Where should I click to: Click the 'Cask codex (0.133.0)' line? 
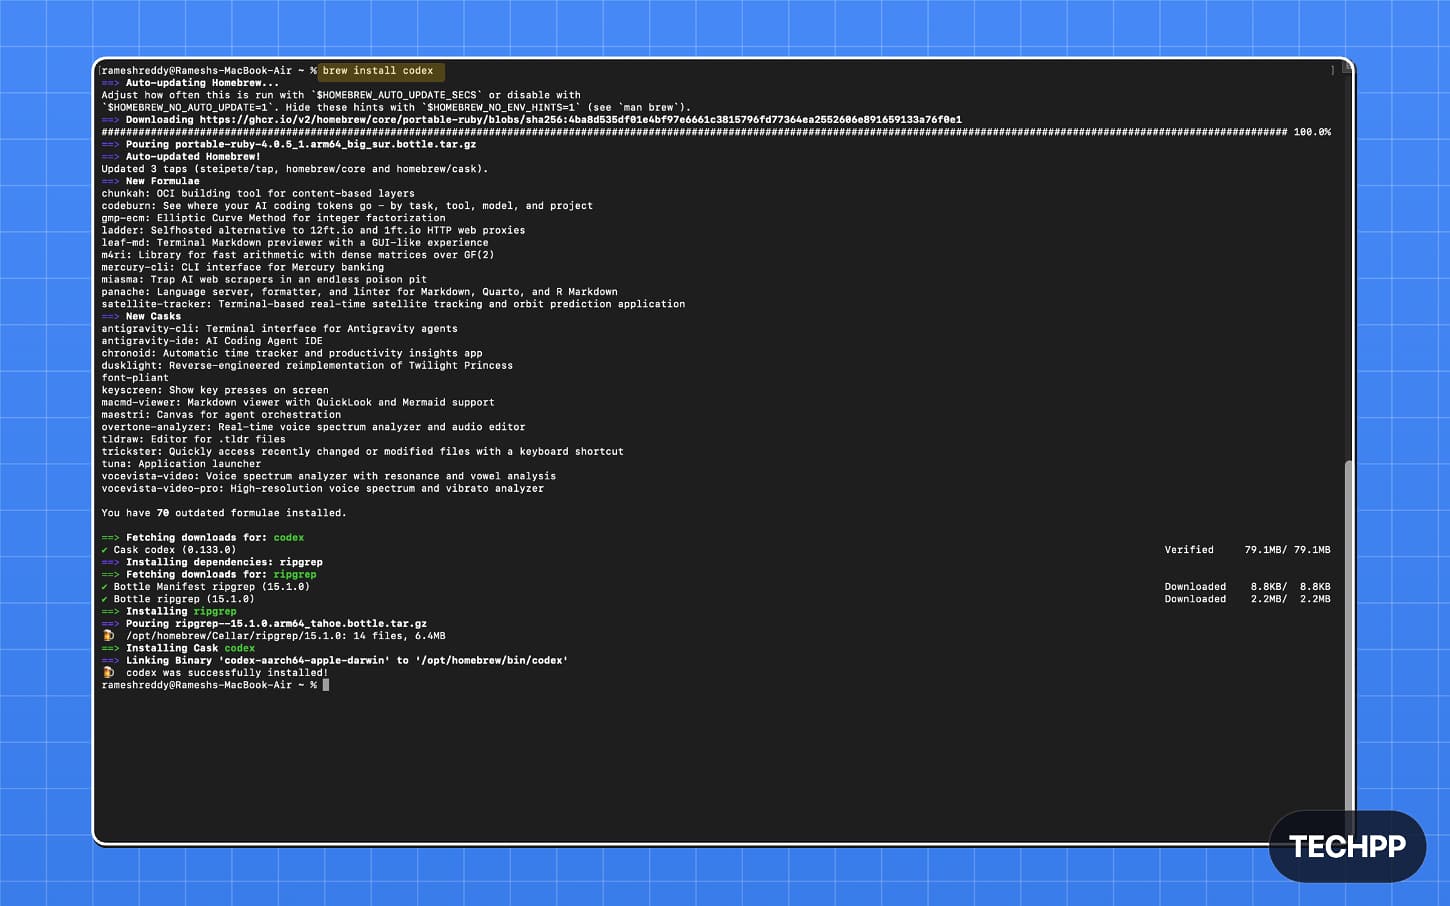(169, 550)
